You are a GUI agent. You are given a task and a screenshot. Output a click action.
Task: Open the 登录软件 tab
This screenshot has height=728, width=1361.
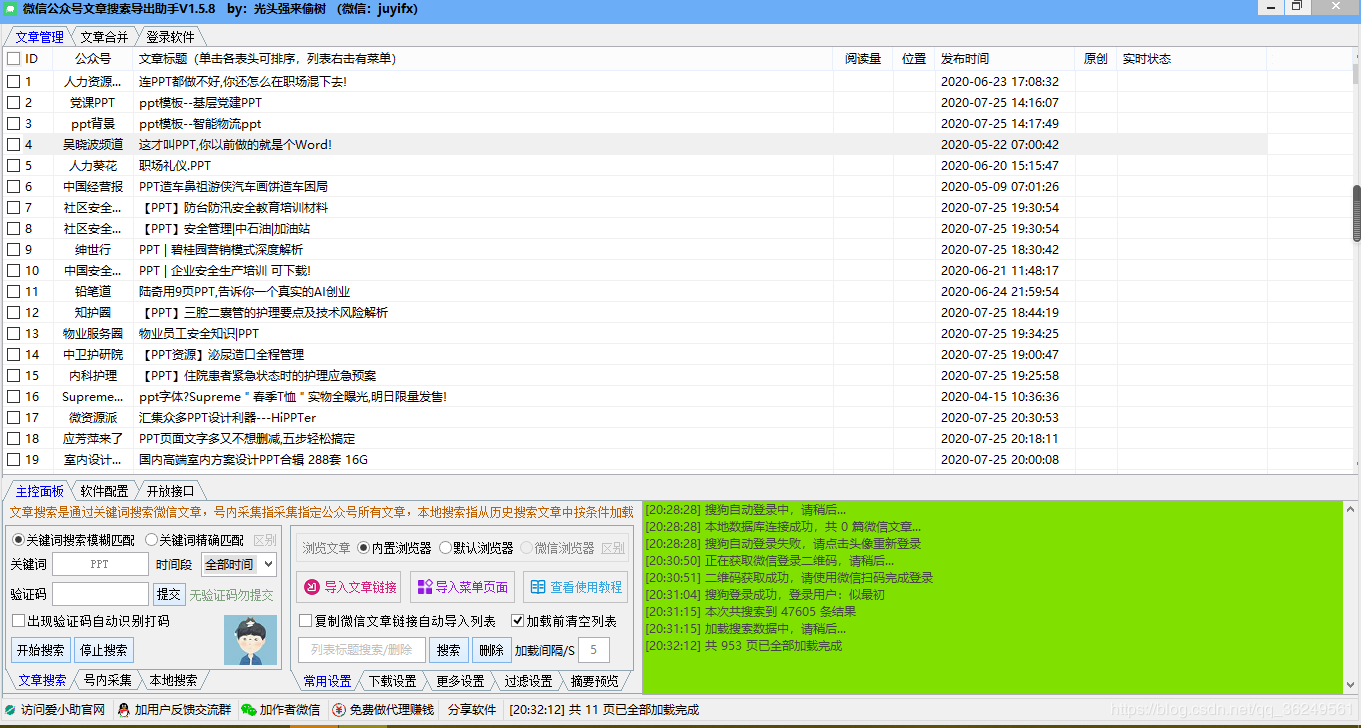[x=170, y=37]
